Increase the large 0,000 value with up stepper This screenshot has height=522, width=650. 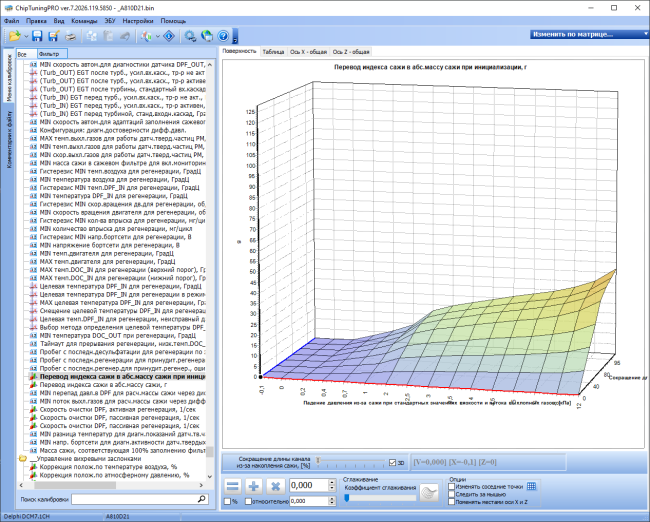pyautogui.click(x=332, y=482)
